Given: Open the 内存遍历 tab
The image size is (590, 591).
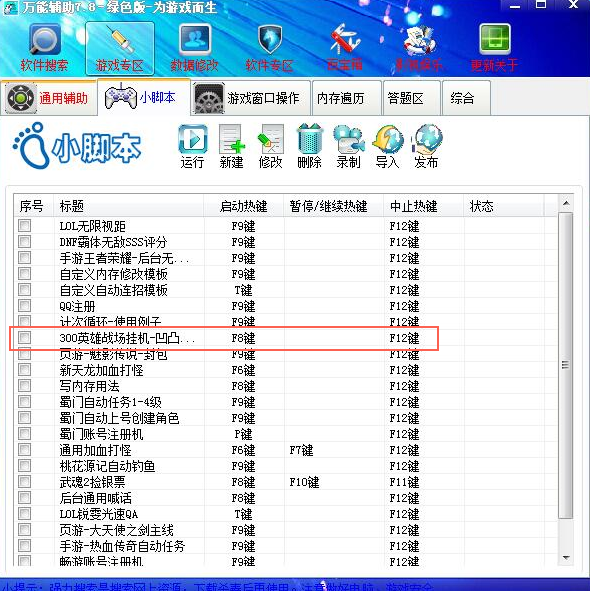Looking at the screenshot, I should (347, 98).
